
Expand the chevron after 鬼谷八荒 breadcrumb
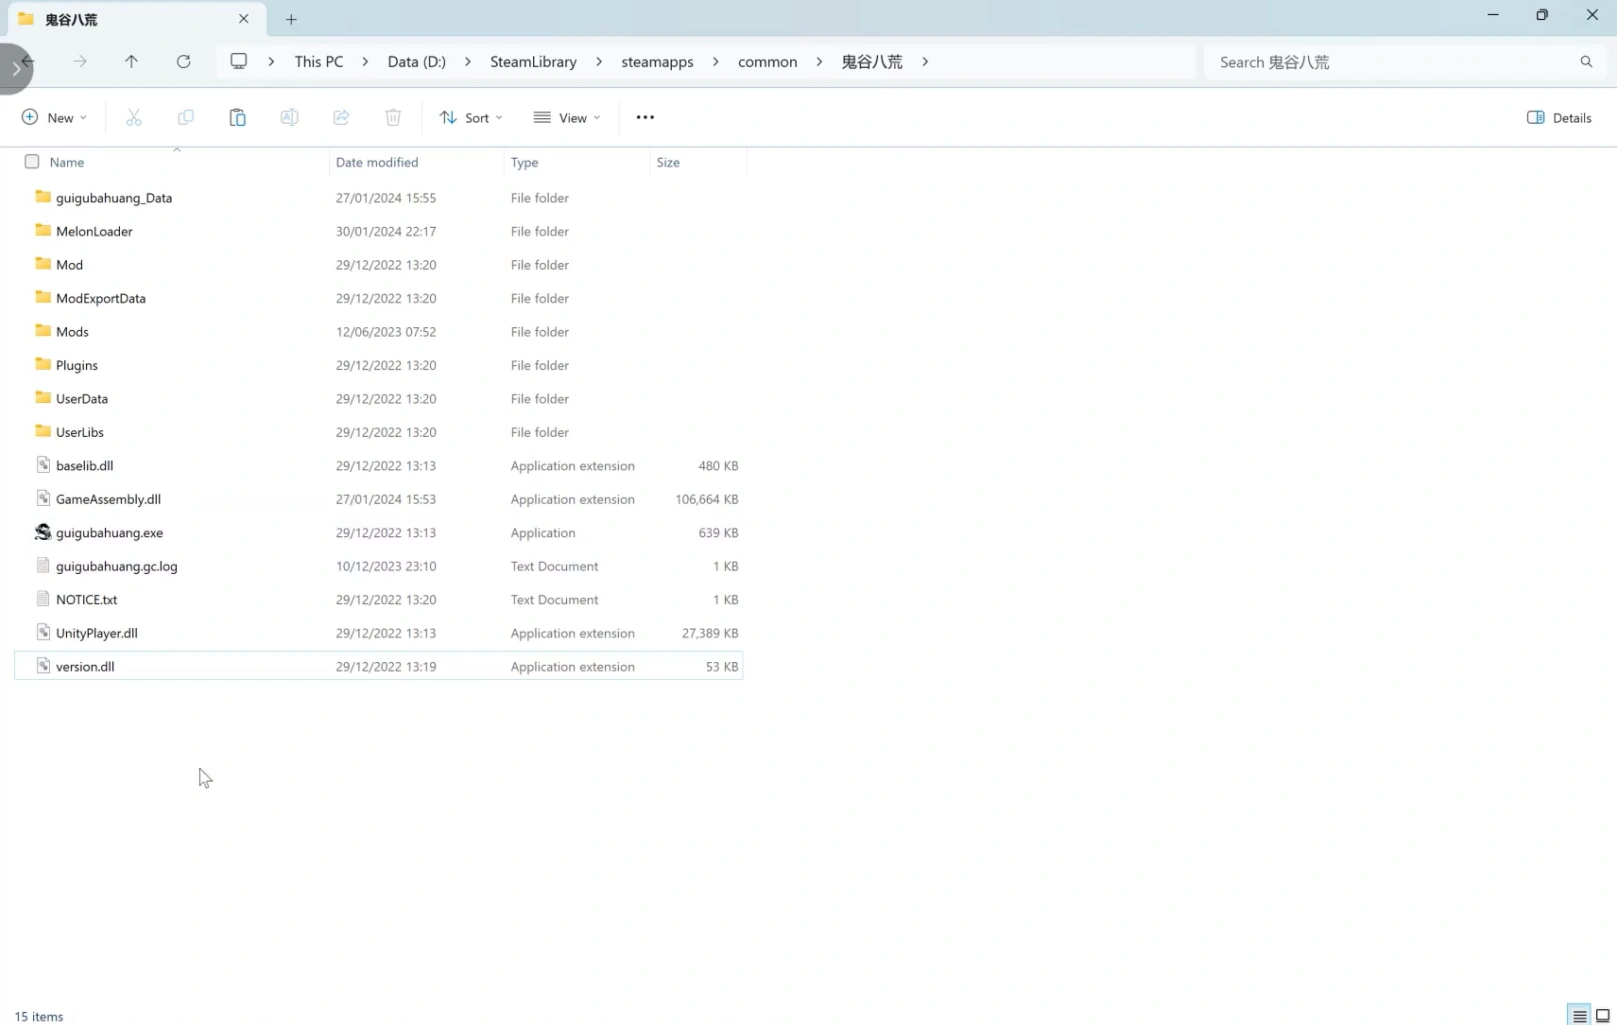(x=925, y=62)
